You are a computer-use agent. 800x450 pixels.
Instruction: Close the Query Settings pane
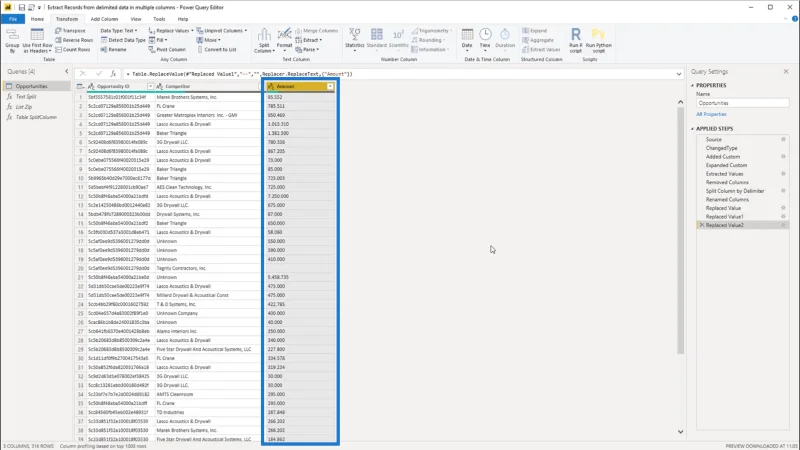tap(786, 71)
